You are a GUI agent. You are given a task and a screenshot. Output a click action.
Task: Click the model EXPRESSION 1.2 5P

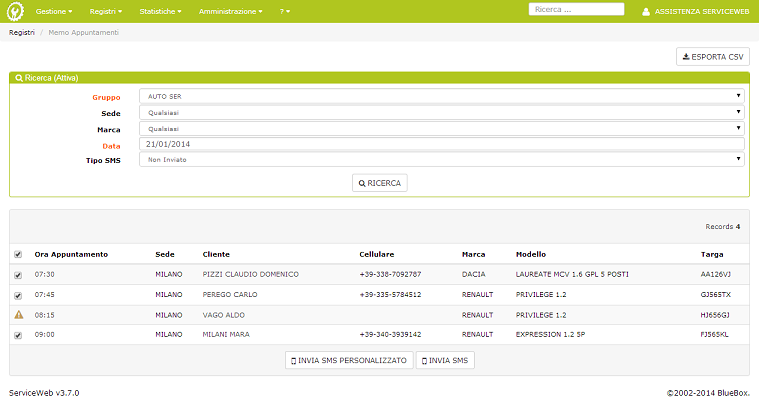(550, 334)
